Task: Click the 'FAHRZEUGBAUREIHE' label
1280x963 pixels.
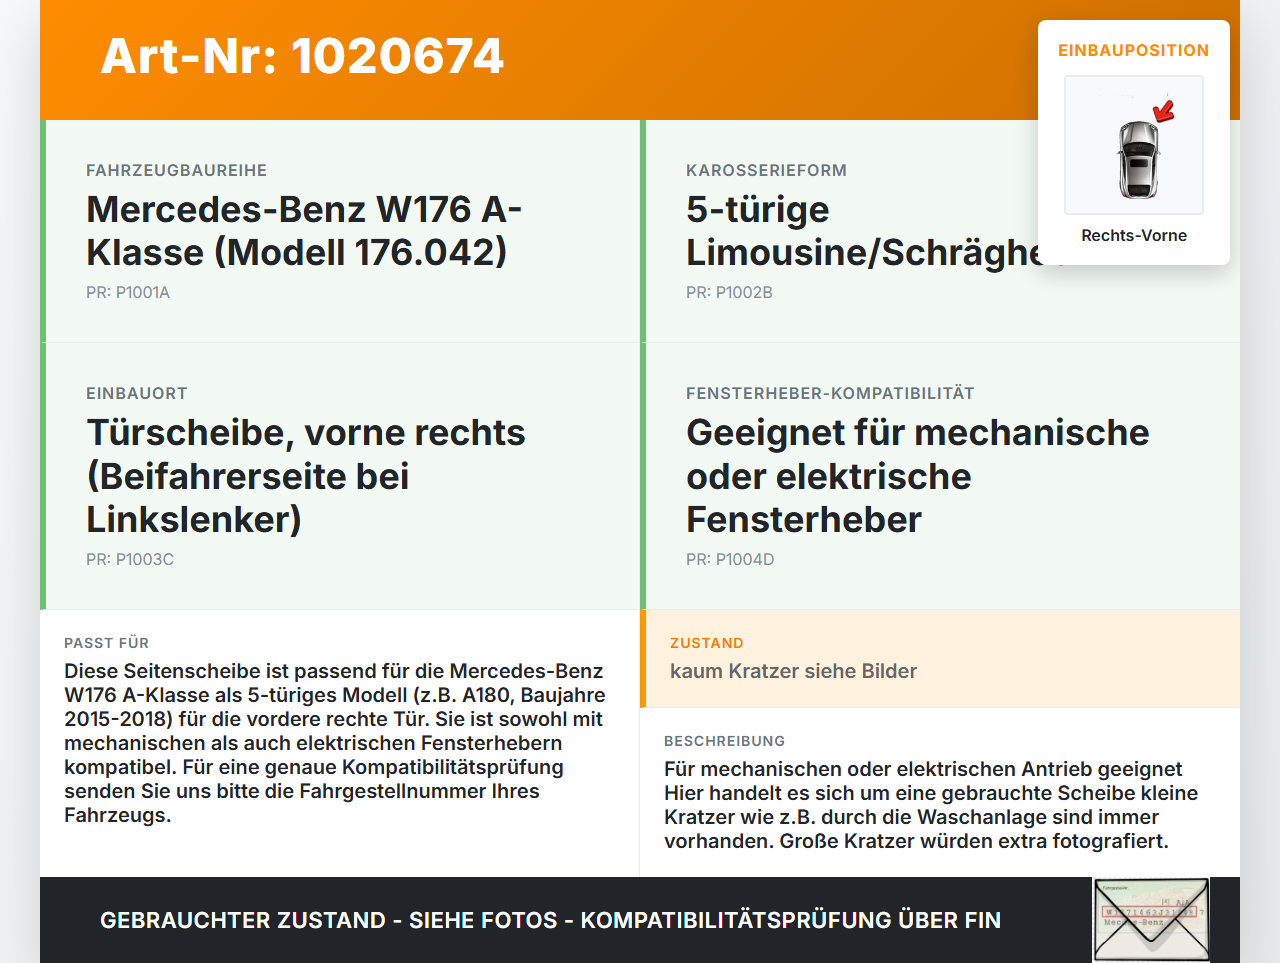Action: pyautogui.click(x=176, y=170)
